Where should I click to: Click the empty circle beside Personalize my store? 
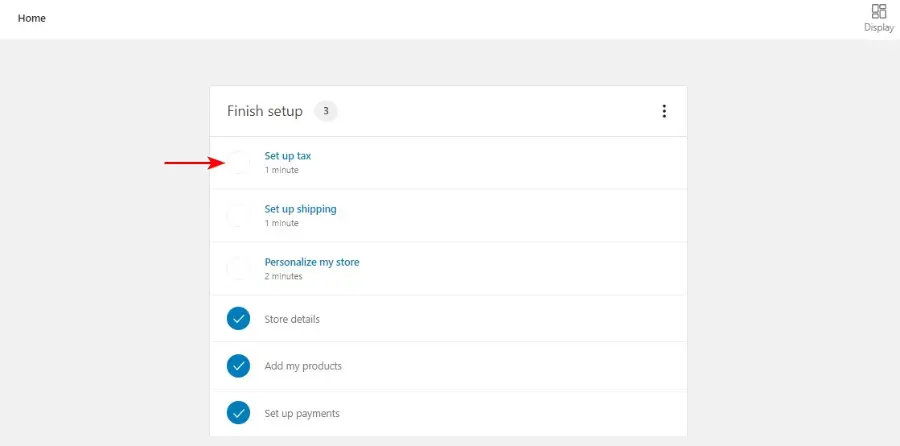[x=239, y=269]
